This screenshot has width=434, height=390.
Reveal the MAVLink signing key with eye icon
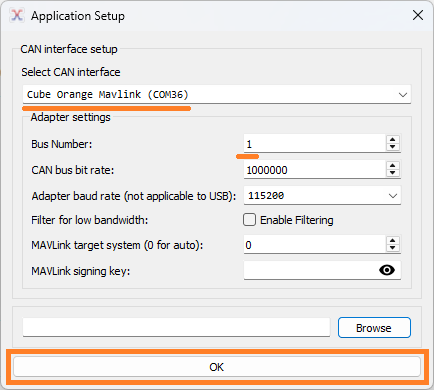[387, 270]
